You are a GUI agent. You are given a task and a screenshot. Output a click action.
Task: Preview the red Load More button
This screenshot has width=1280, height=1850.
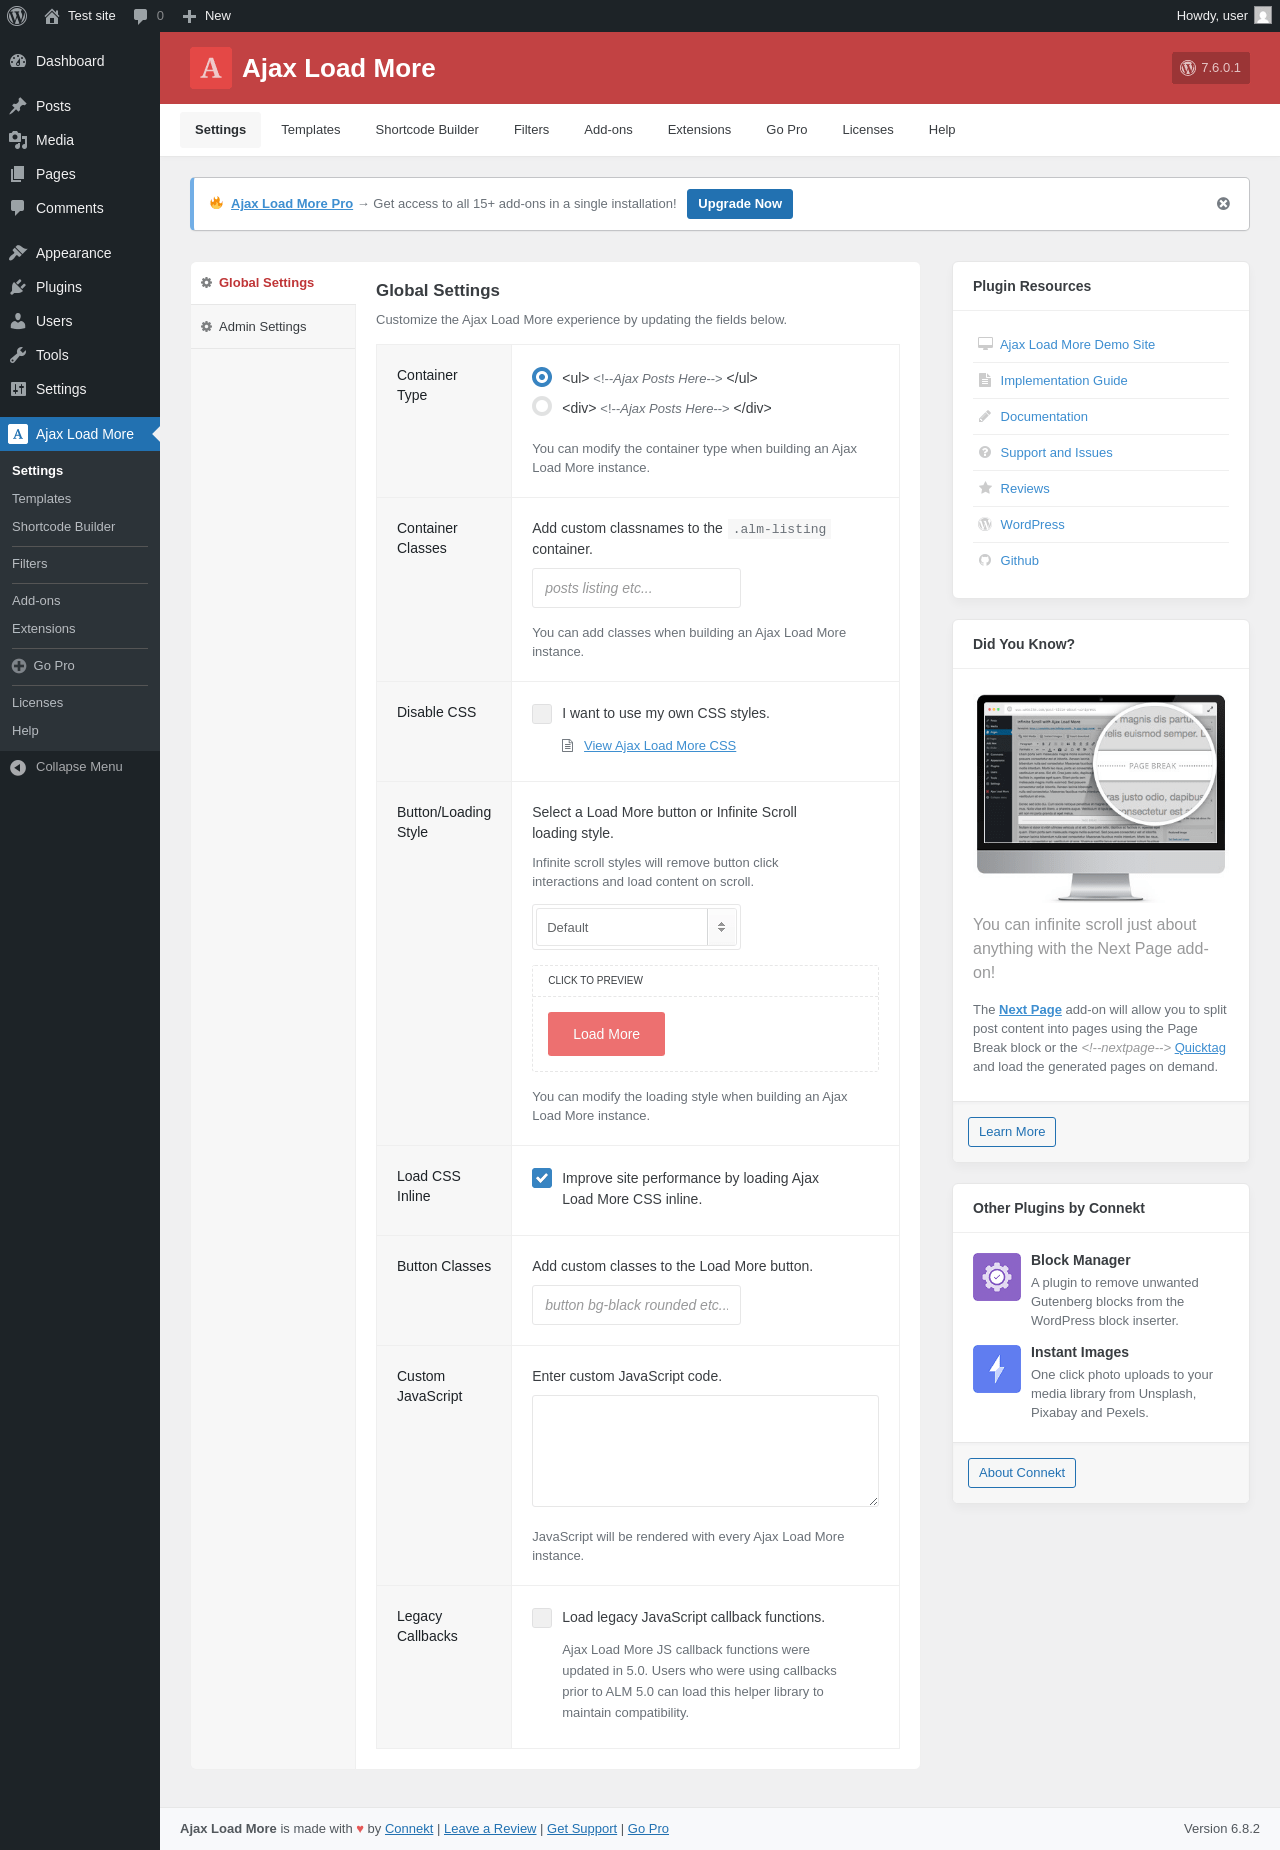coord(606,1034)
